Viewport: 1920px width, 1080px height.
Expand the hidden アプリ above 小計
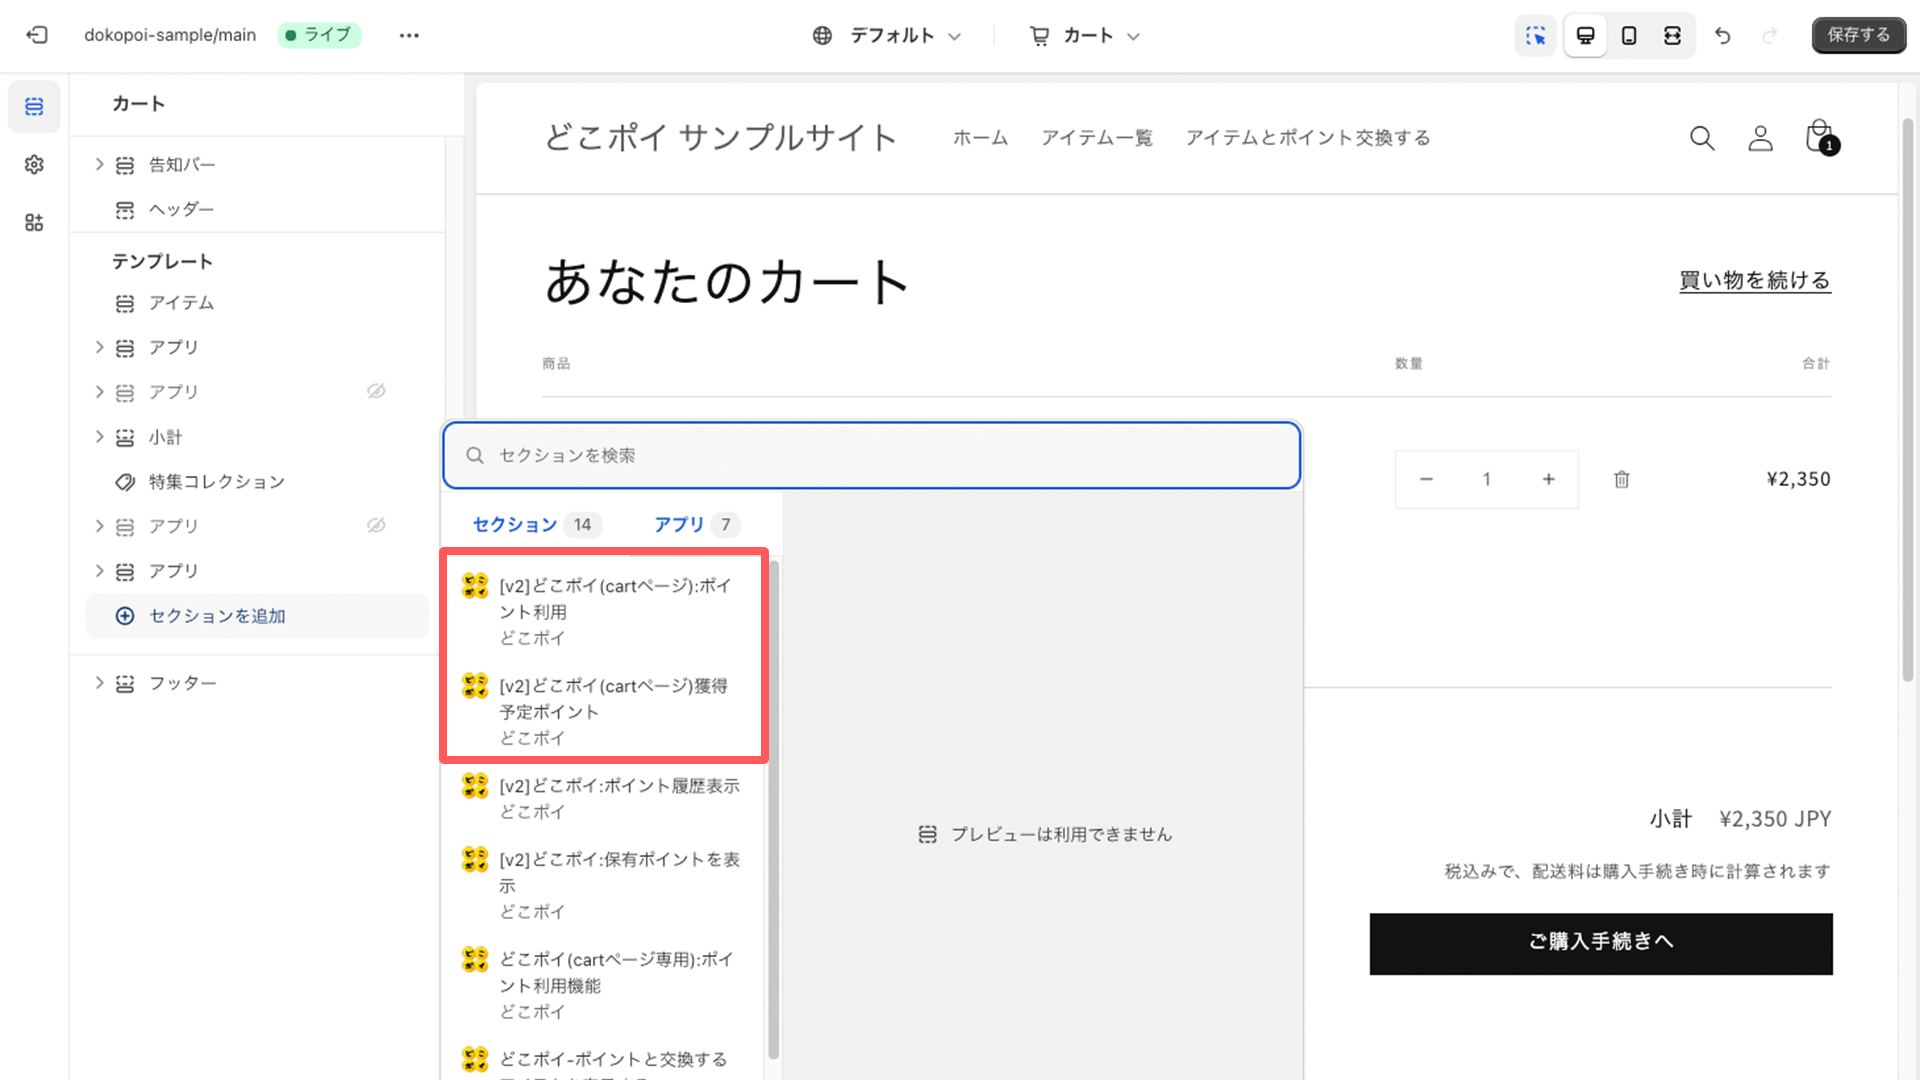click(99, 392)
